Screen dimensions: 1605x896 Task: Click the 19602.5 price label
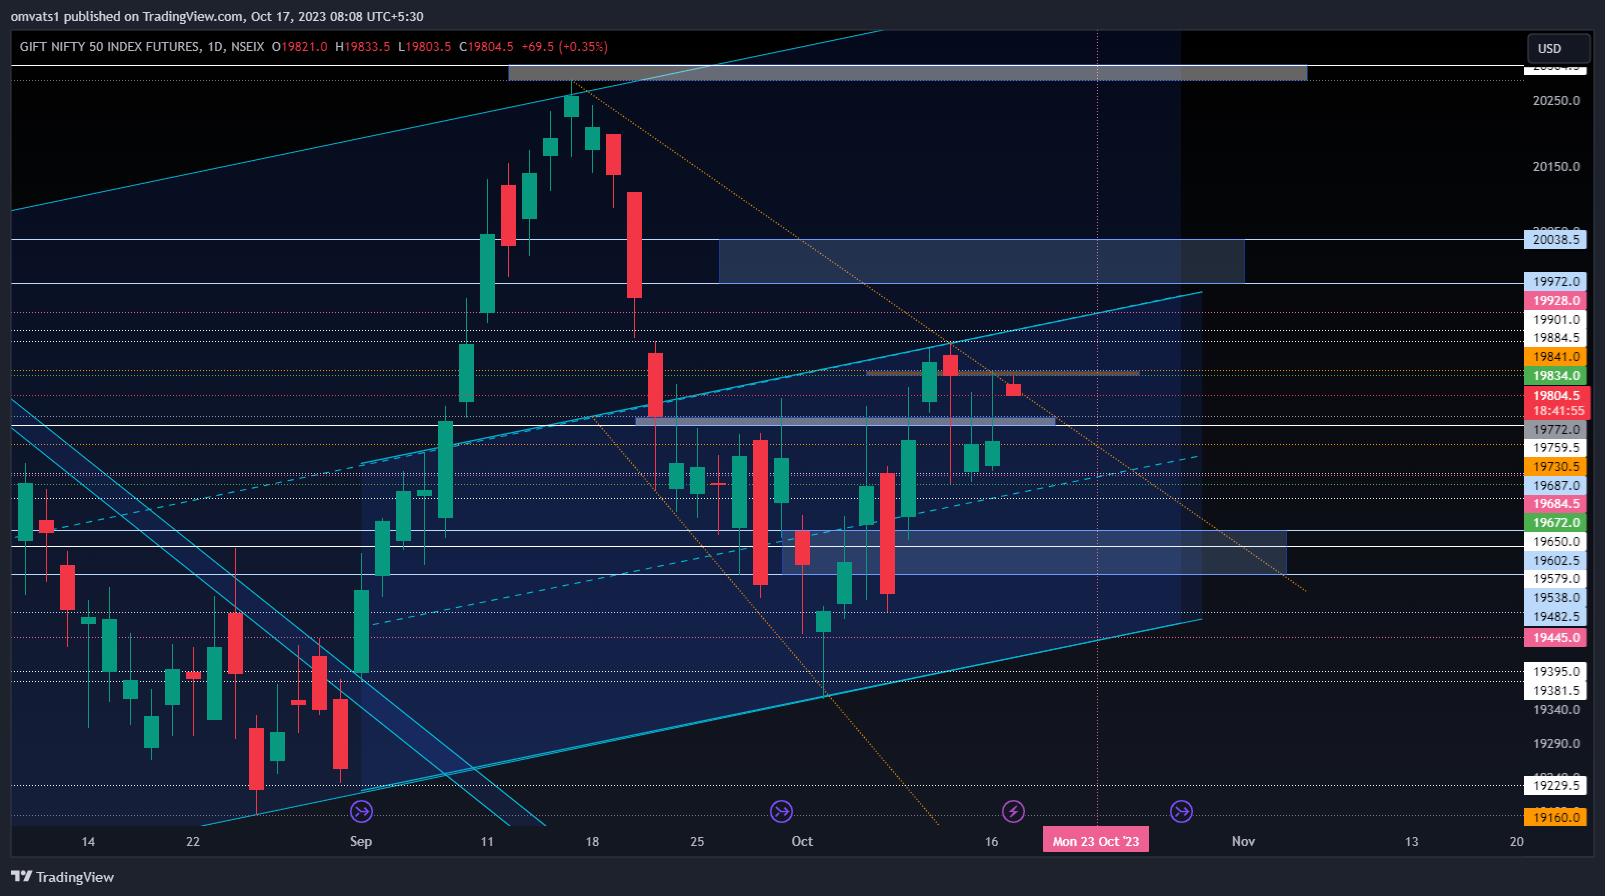(x=1556, y=561)
